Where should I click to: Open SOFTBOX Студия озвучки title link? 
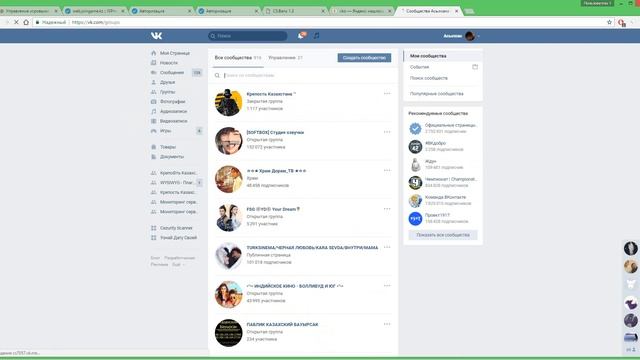[275, 132]
